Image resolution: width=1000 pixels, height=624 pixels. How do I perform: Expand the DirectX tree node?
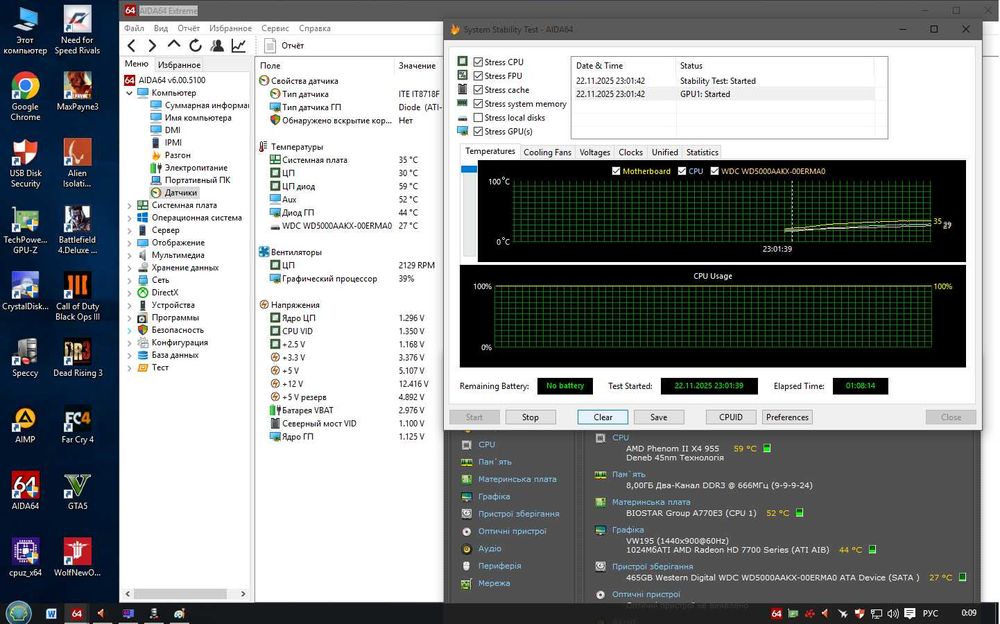click(129, 293)
